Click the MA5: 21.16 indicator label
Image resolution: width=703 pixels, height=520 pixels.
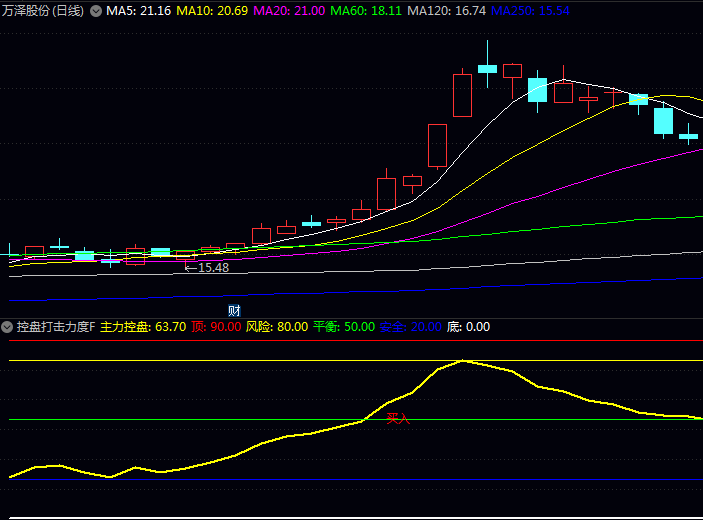[x=139, y=11]
